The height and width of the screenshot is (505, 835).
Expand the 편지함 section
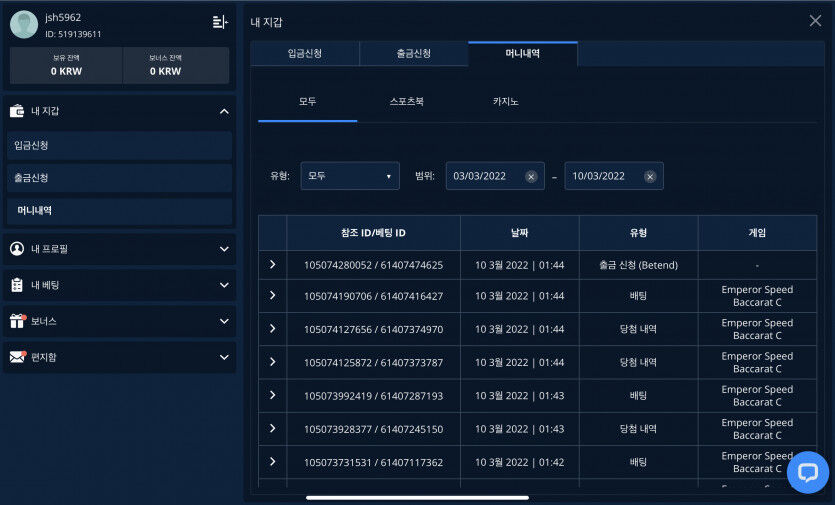(224, 357)
